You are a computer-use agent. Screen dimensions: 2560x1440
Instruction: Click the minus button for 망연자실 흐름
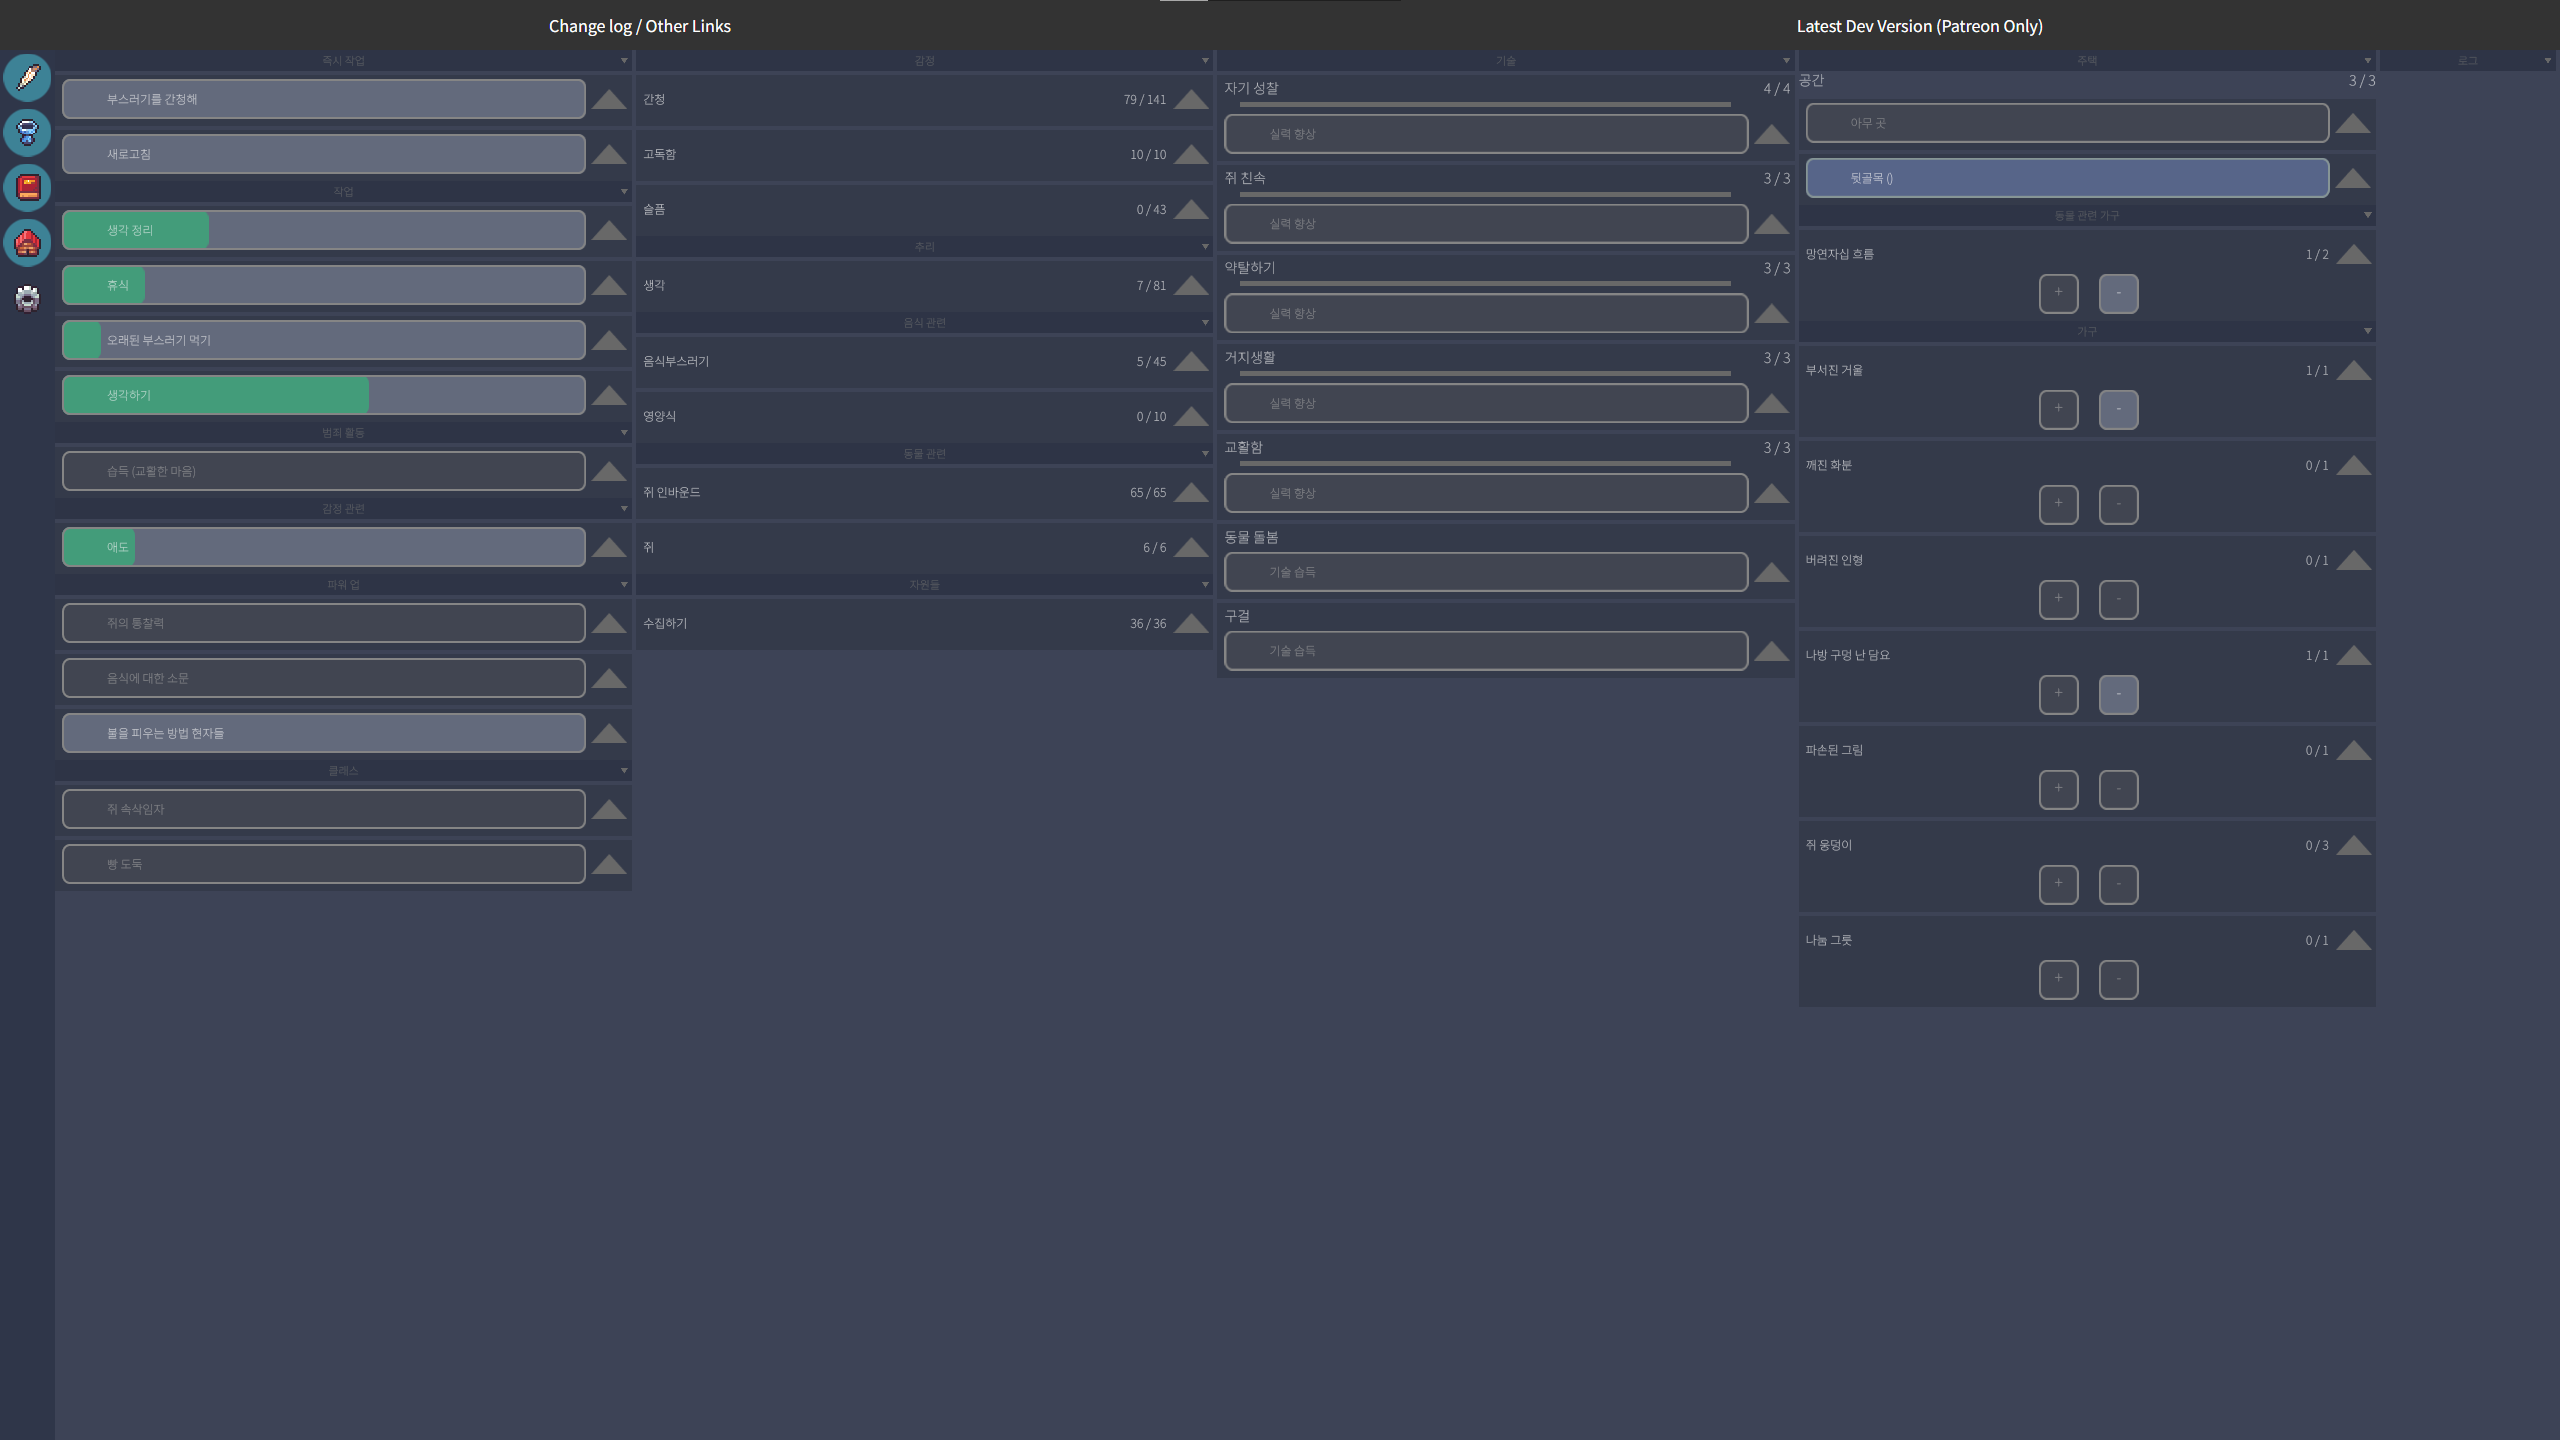pyautogui.click(x=2118, y=293)
